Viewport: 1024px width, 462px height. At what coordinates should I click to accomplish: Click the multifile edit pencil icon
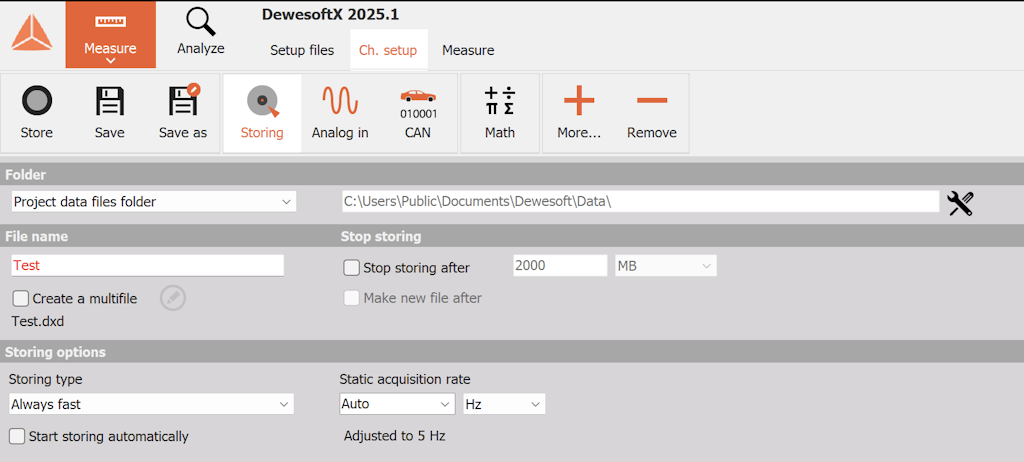click(x=173, y=298)
